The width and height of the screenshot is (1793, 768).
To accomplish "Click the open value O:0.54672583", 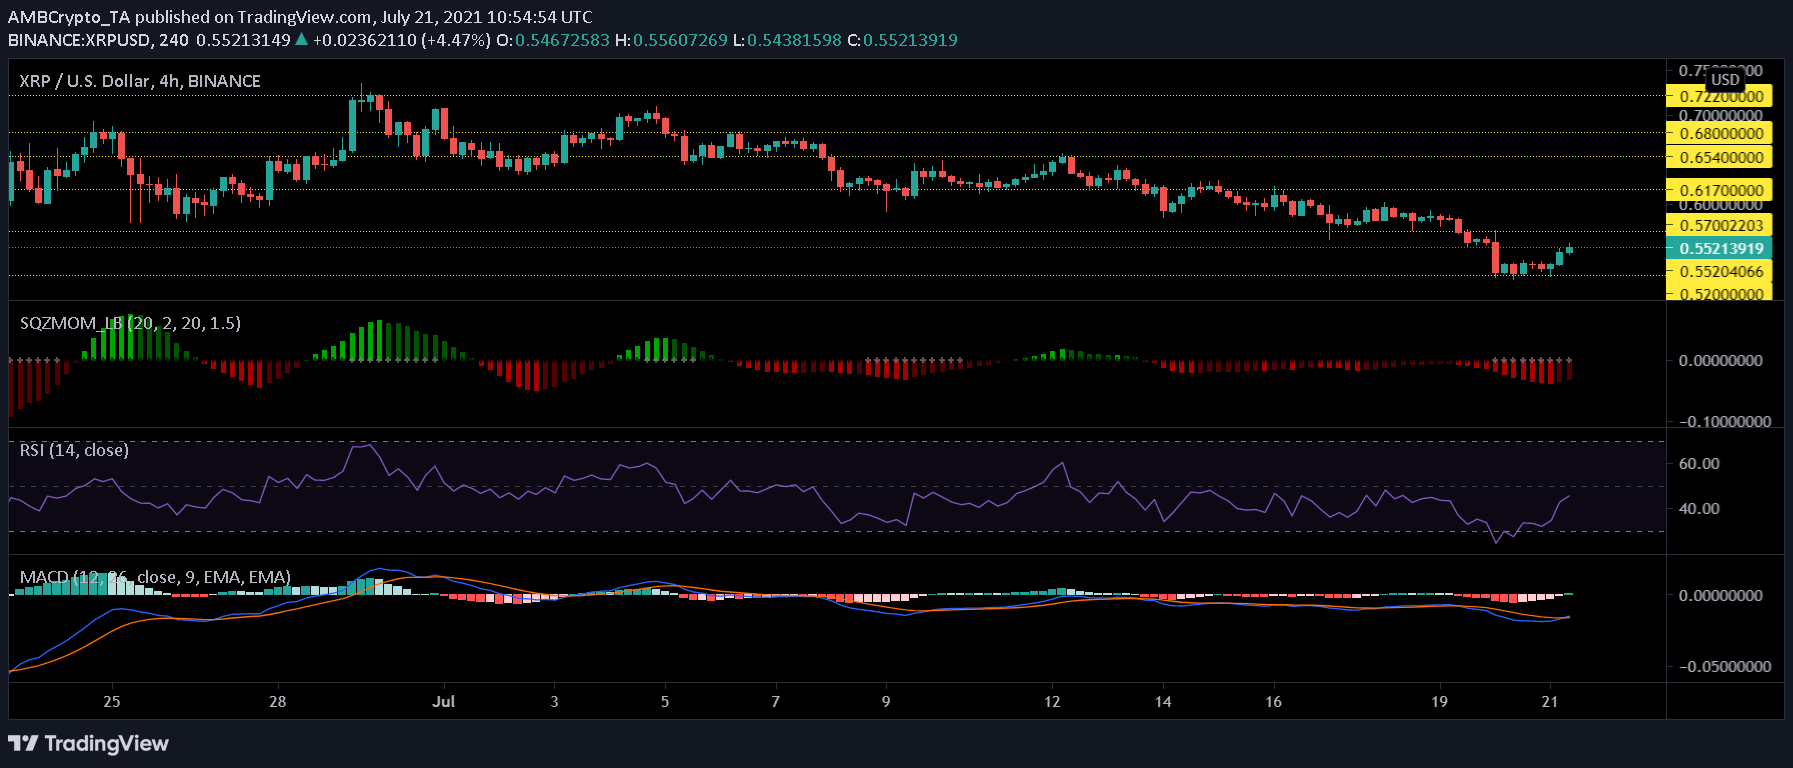I will click(x=553, y=40).
